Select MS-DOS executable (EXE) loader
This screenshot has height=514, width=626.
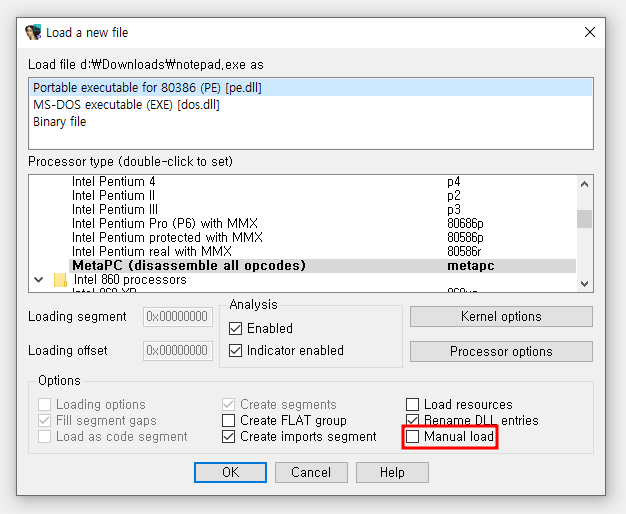(311, 105)
